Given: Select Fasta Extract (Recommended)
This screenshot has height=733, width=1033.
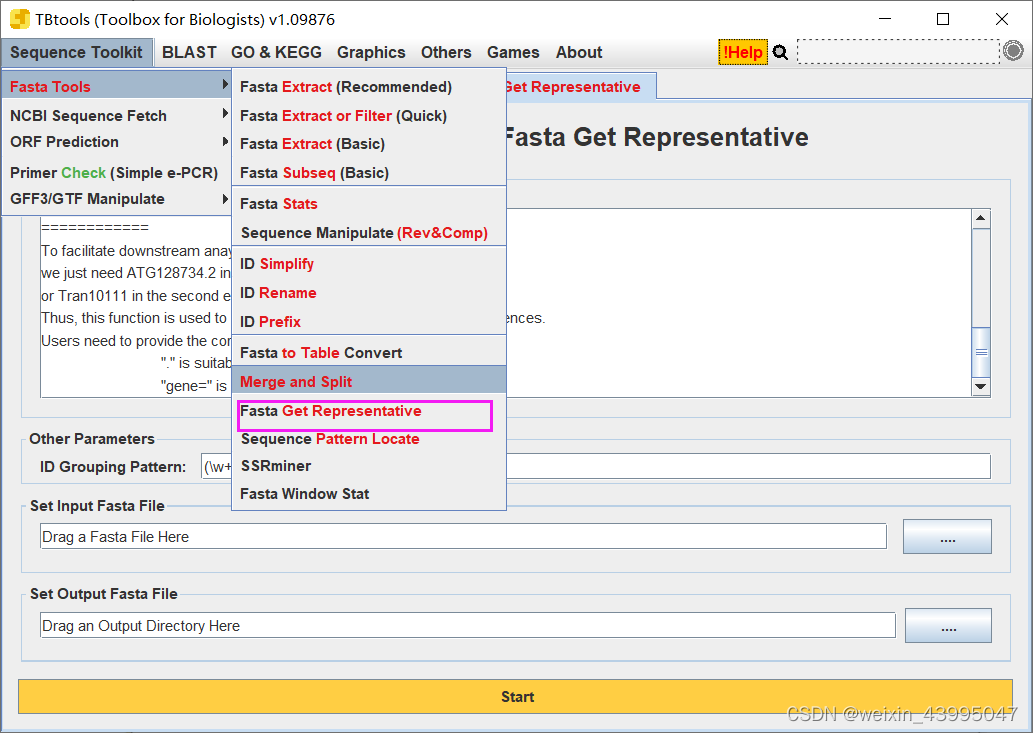Looking at the screenshot, I should point(369,87).
